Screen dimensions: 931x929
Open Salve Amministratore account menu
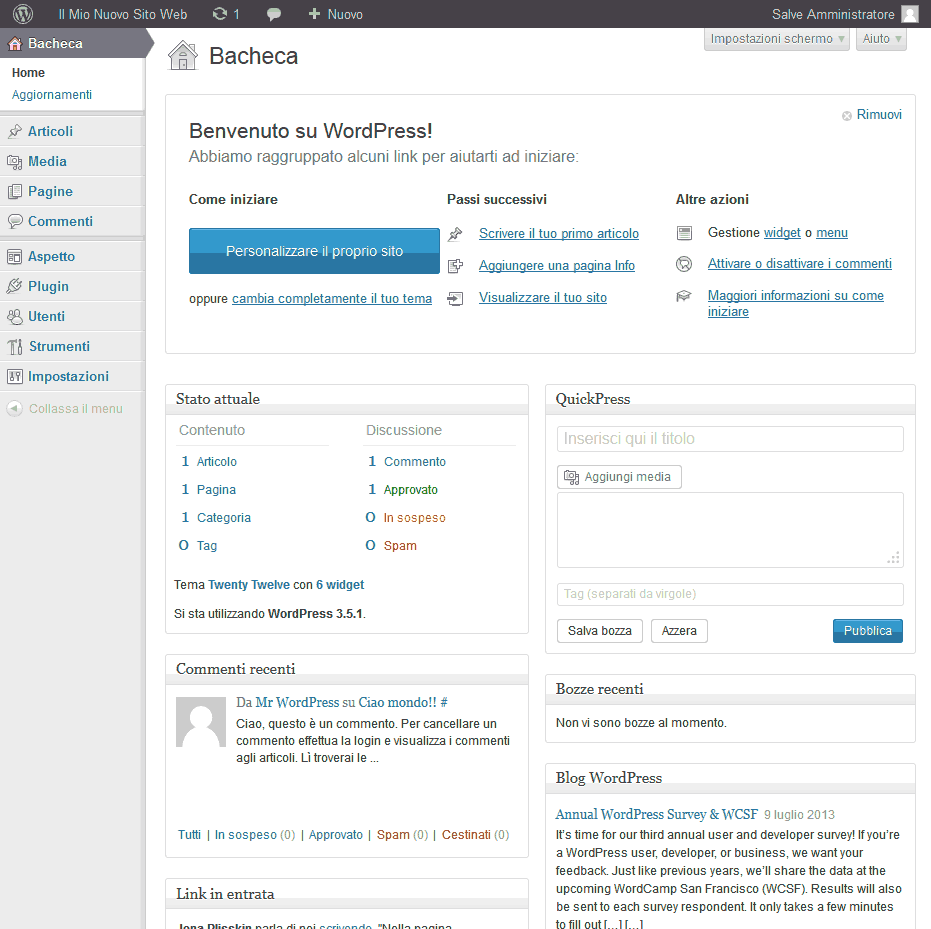click(x=845, y=14)
